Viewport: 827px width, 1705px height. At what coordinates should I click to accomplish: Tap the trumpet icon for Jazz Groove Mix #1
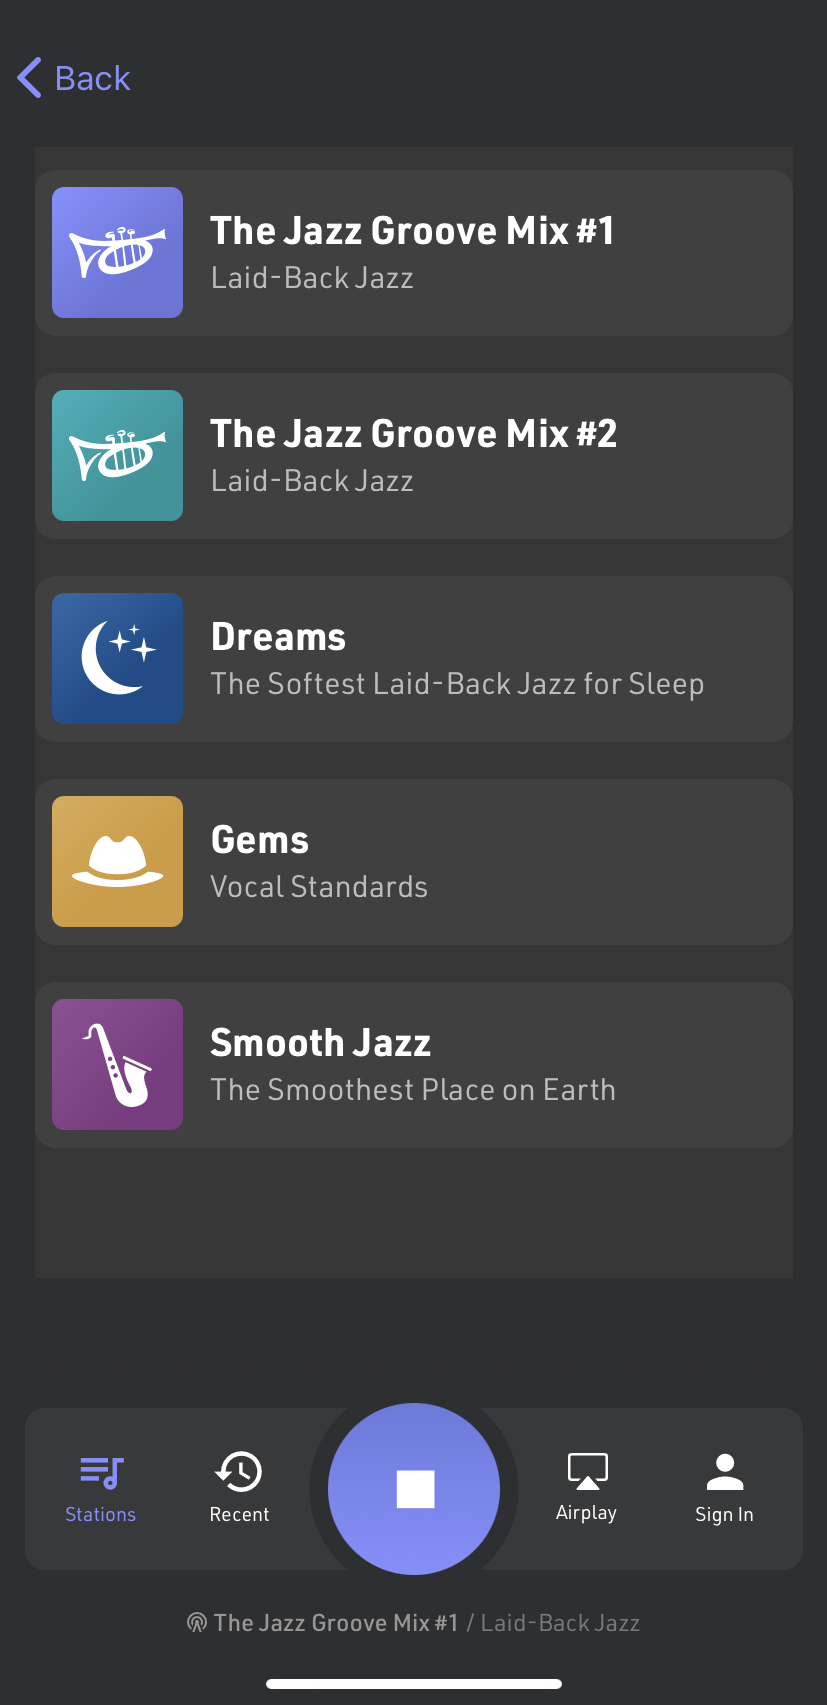117,252
